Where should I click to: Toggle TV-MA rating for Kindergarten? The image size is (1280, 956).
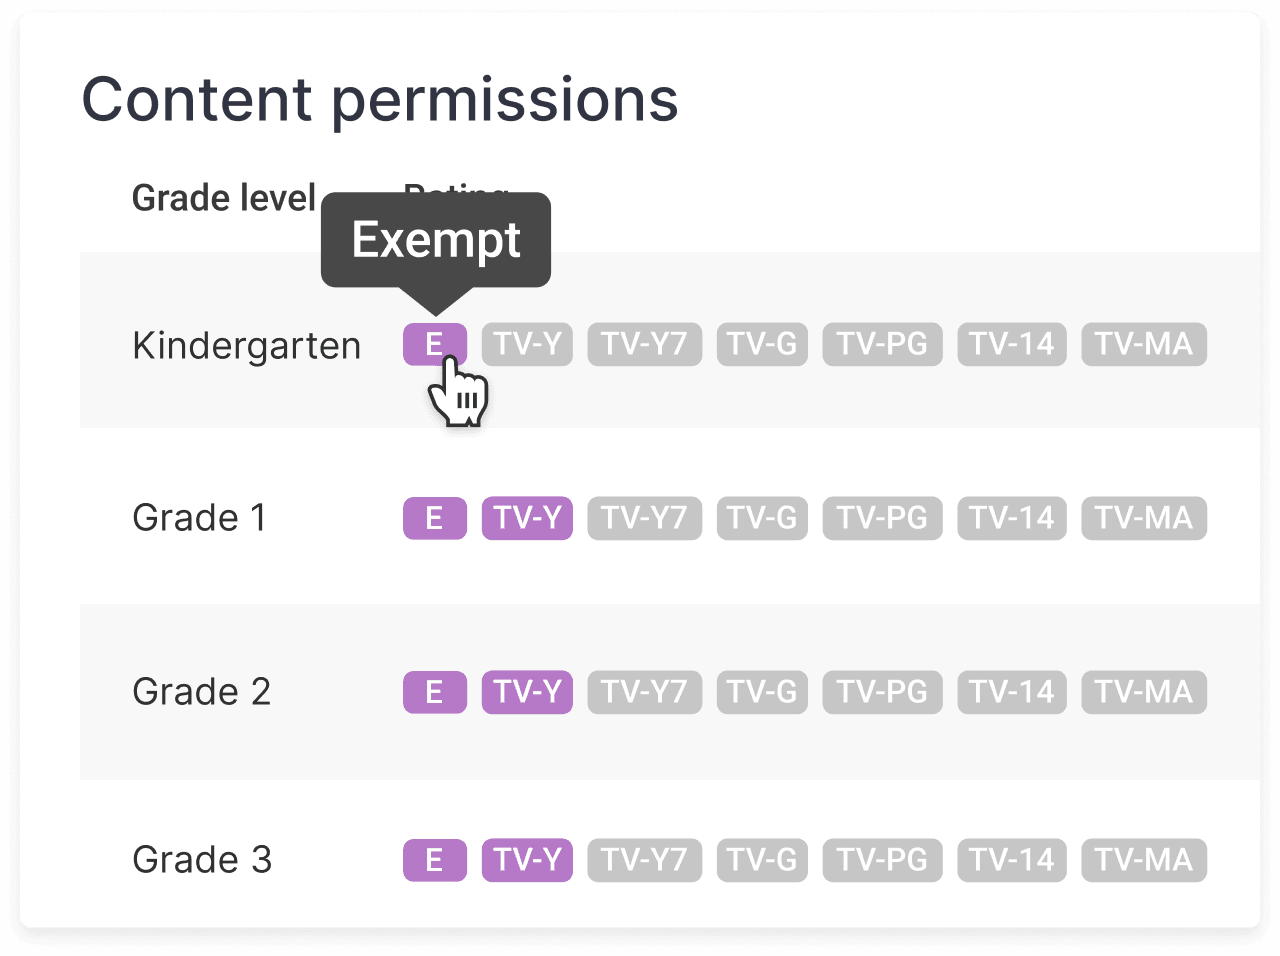pyautogui.click(x=1144, y=344)
